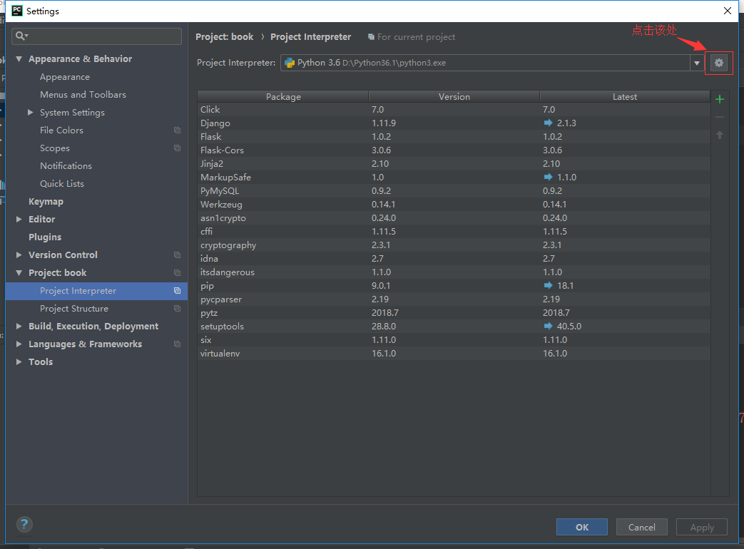Click pip's update-available arrow icon
744x549 pixels.
[548, 286]
